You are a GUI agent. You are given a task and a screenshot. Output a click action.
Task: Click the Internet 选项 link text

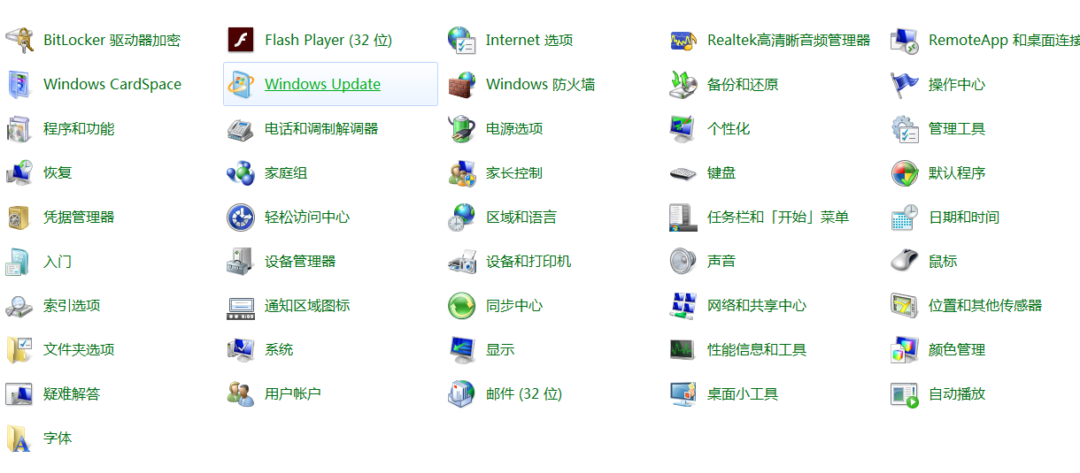[529, 40]
